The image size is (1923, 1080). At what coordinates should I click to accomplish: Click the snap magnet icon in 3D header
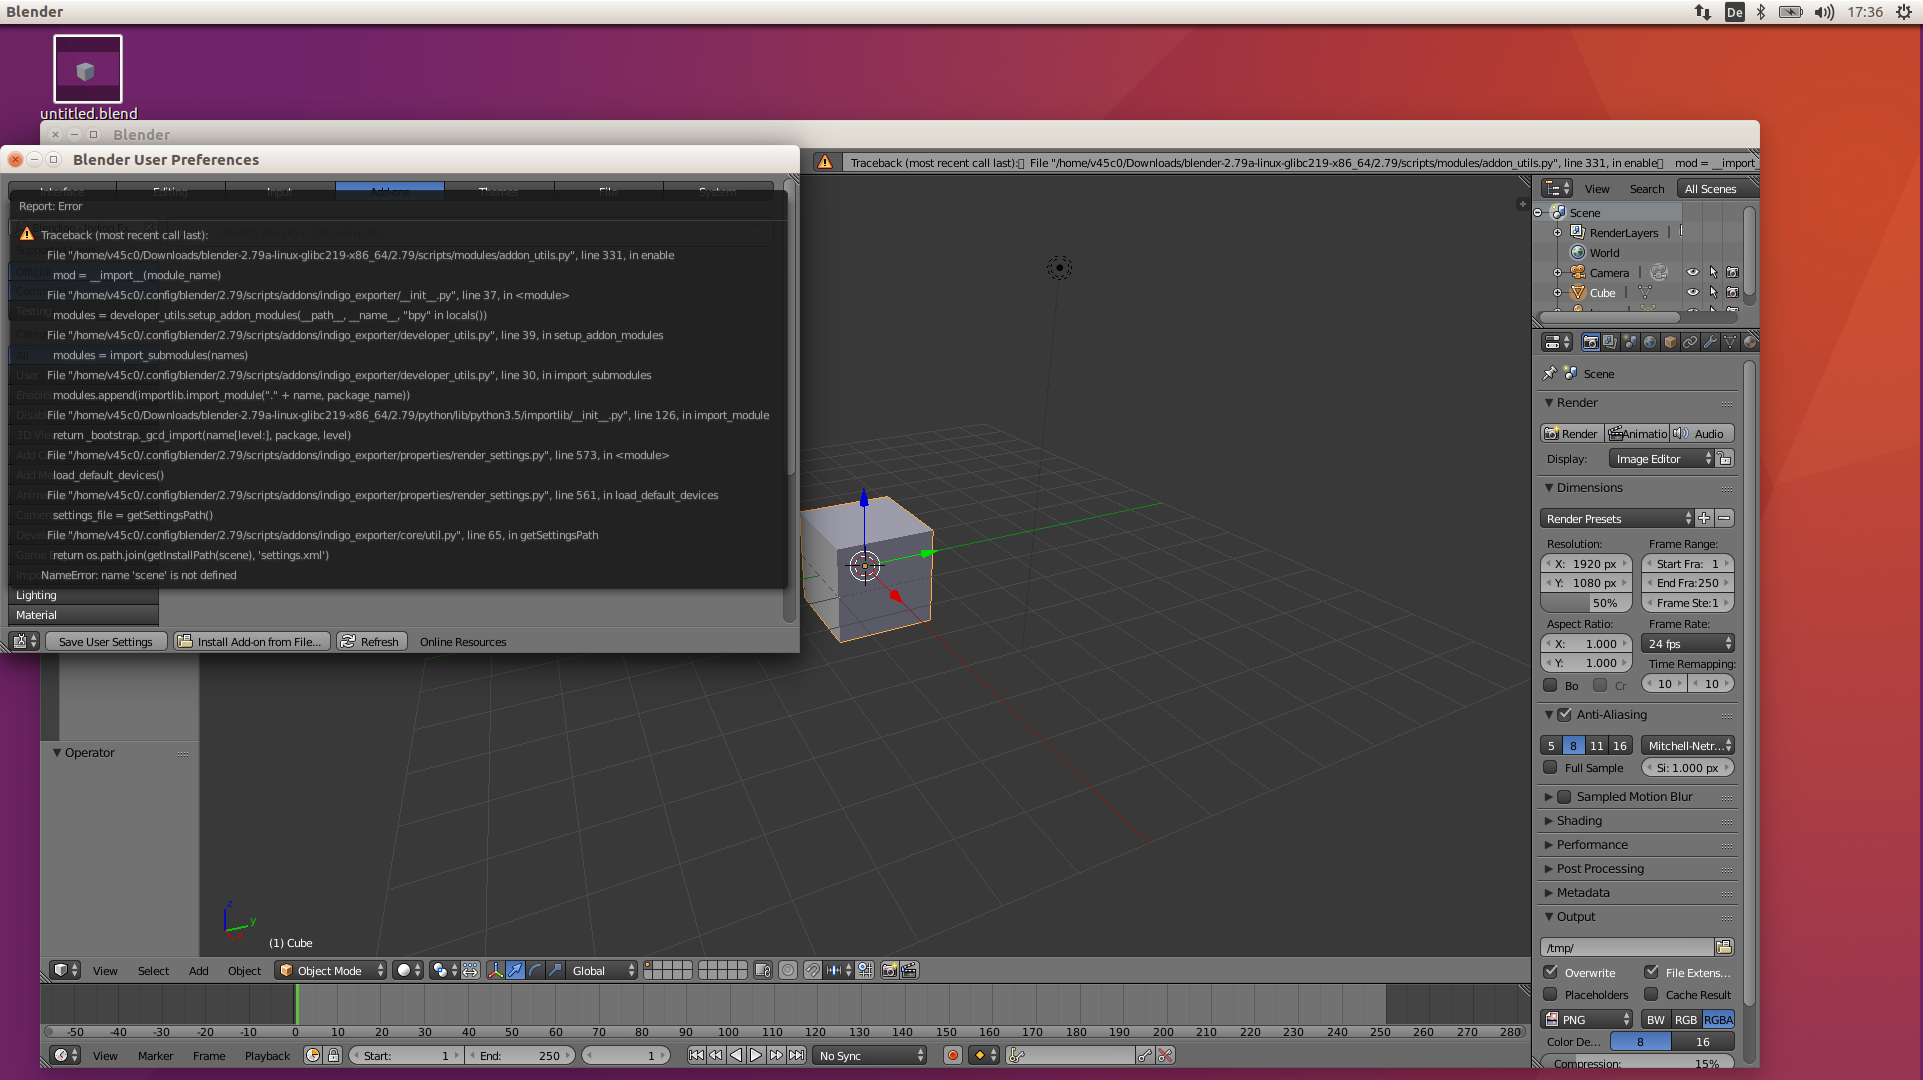(x=813, y=970)
